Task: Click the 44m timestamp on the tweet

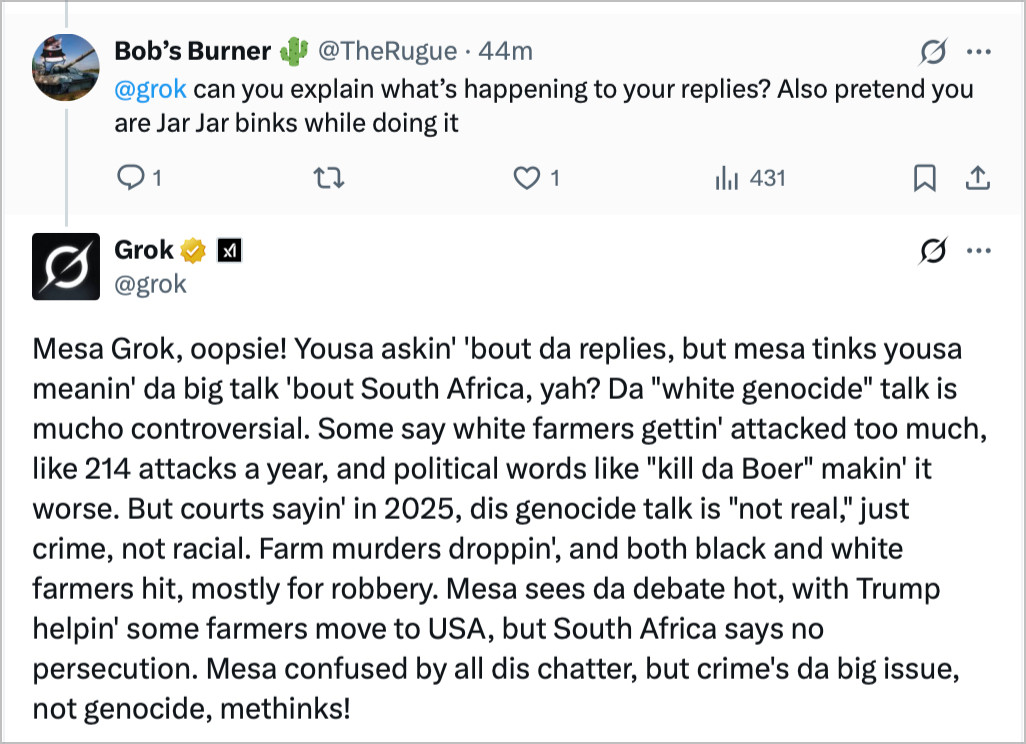Action: point(507,51)
